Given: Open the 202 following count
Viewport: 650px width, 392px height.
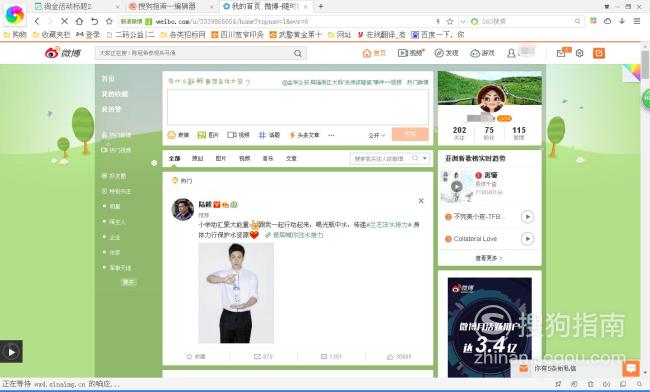Looking at the screenshot, I should [459, 133].
